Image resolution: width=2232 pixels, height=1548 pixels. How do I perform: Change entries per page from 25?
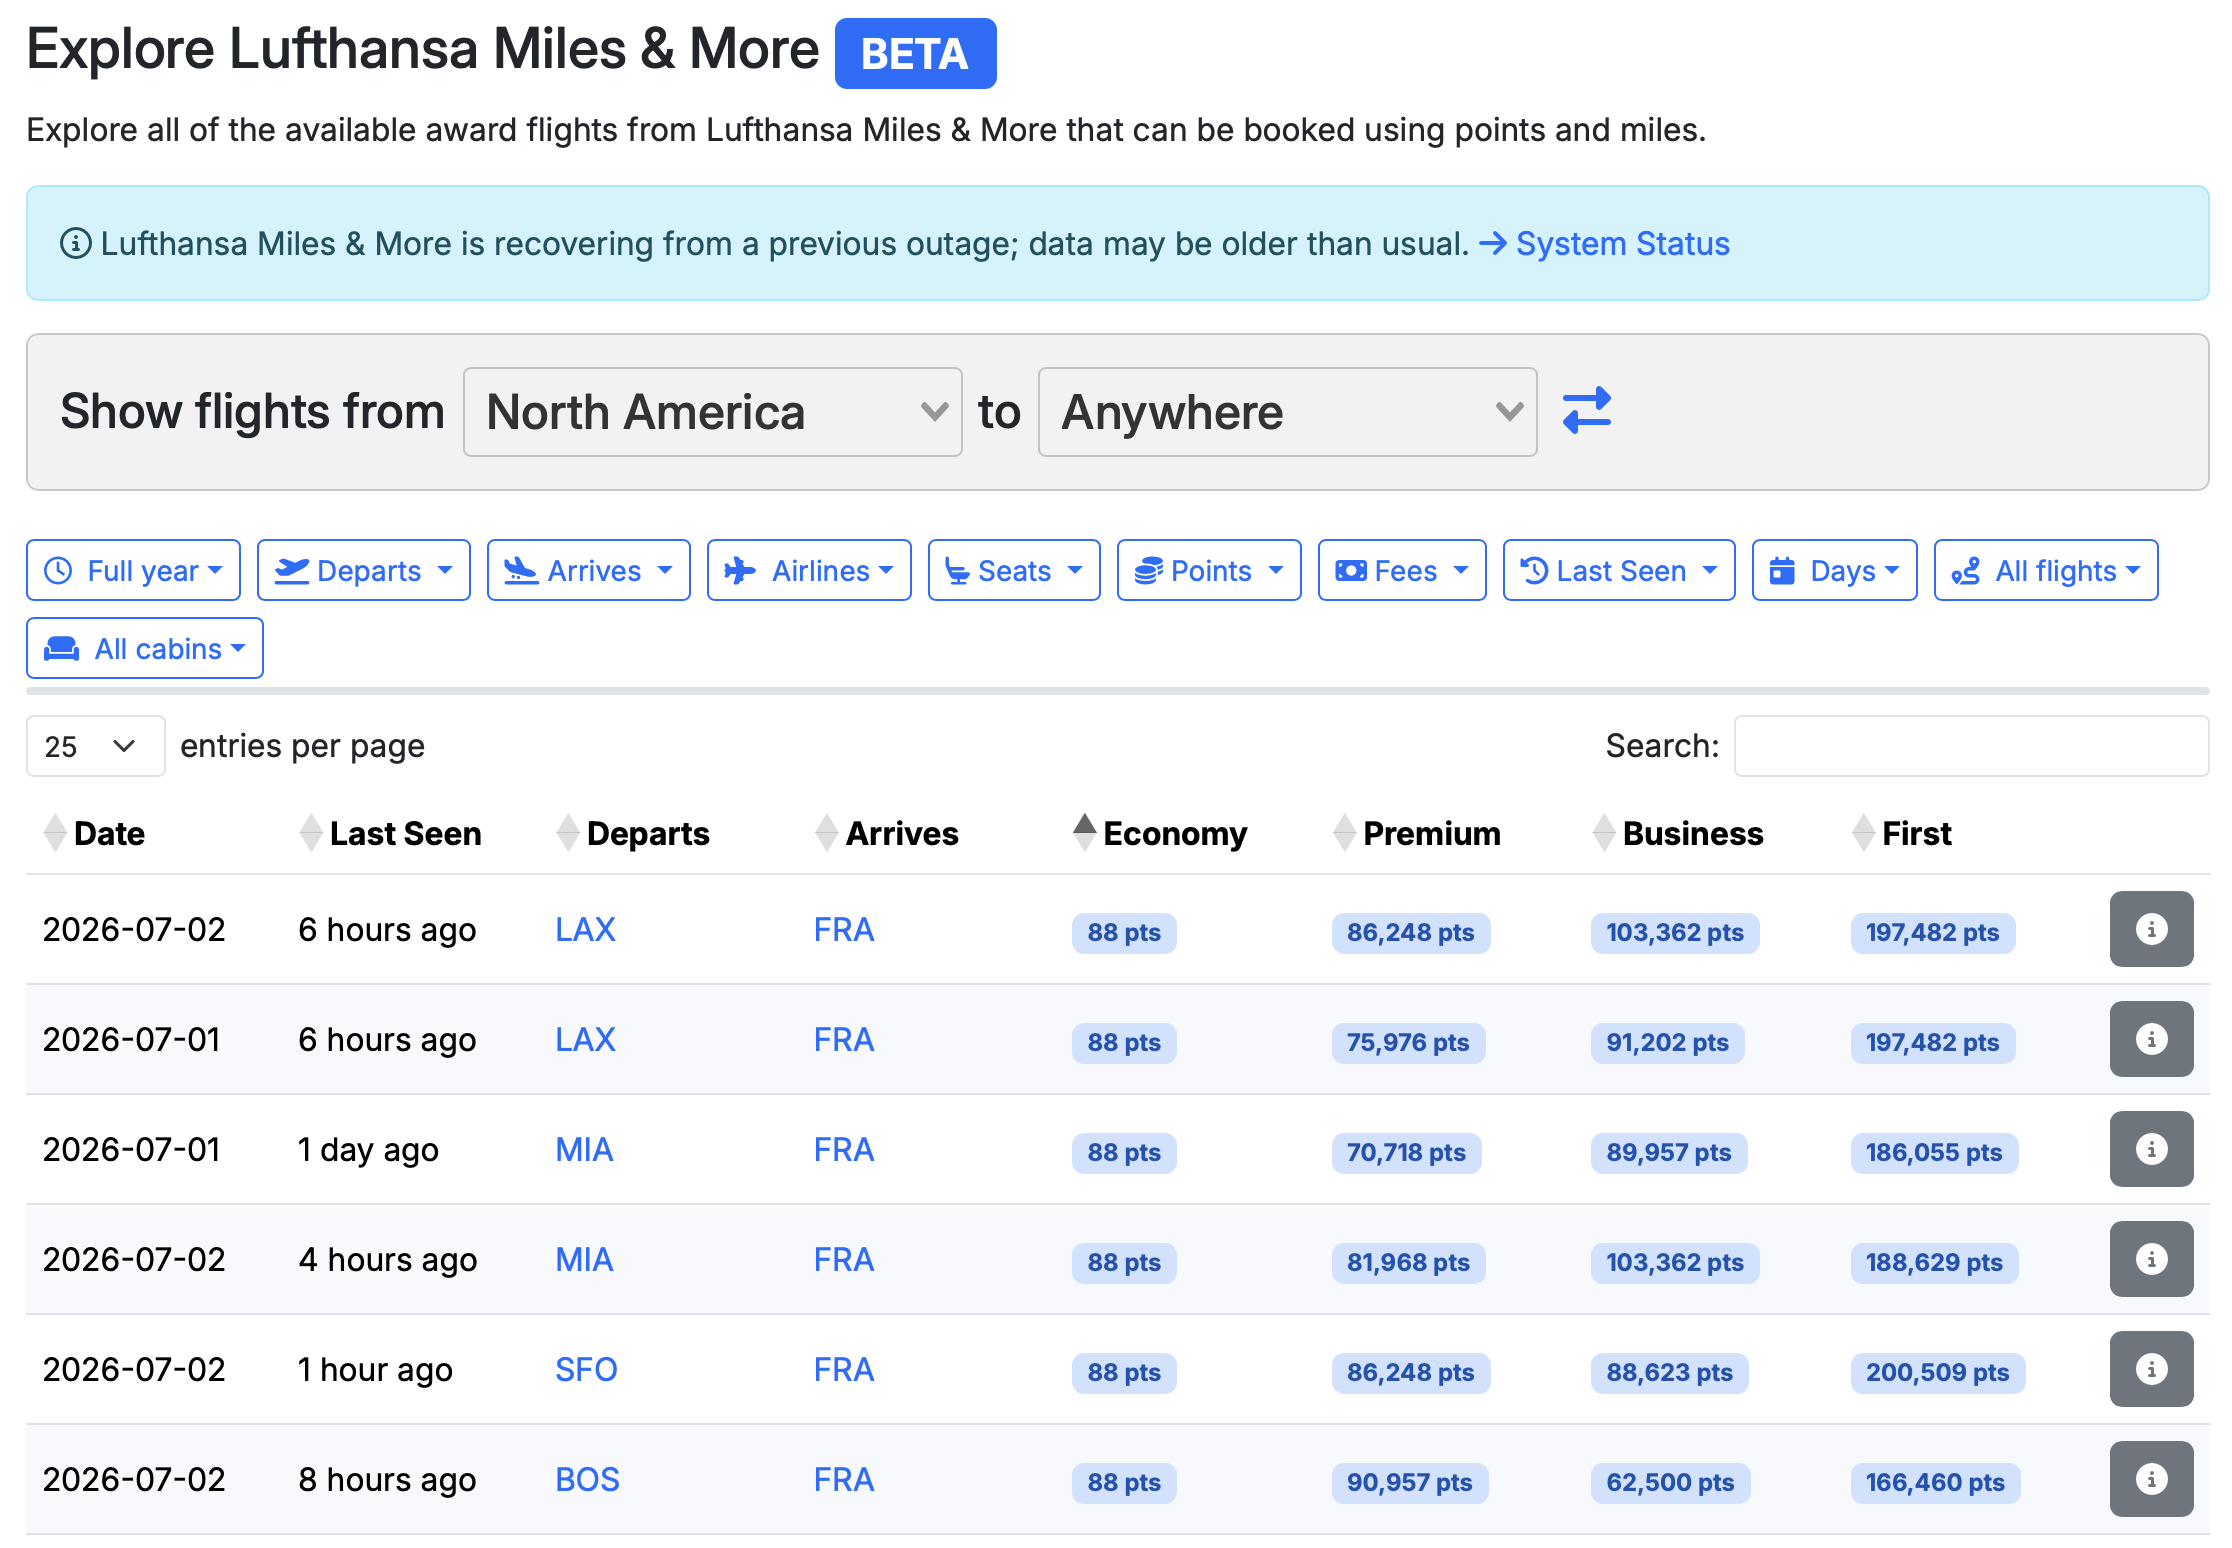(x=95, y=746)
